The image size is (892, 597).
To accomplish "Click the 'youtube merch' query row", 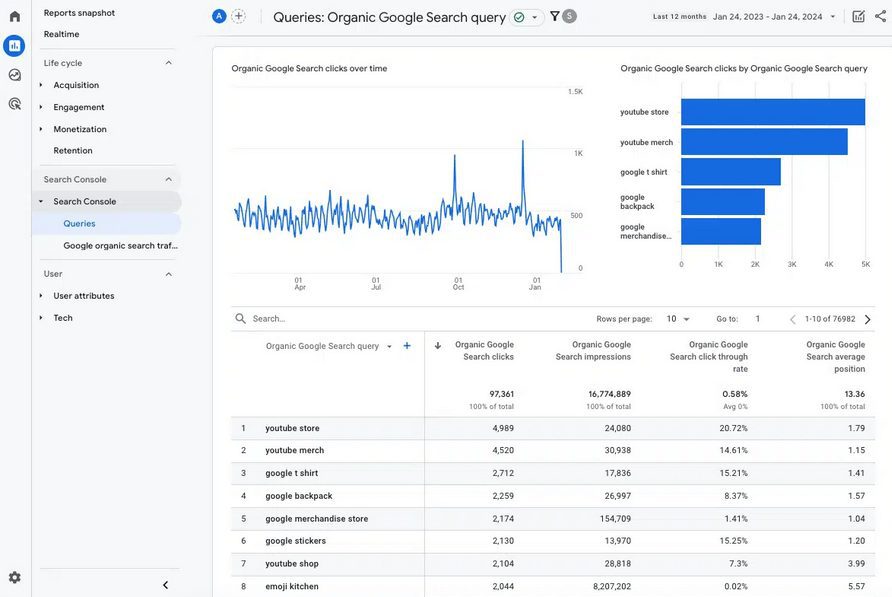I will 552,450.
